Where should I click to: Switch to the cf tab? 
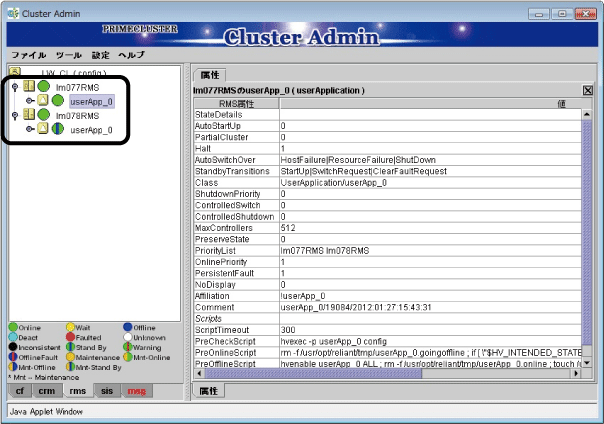pyautogui.click(x=18, y=390)
